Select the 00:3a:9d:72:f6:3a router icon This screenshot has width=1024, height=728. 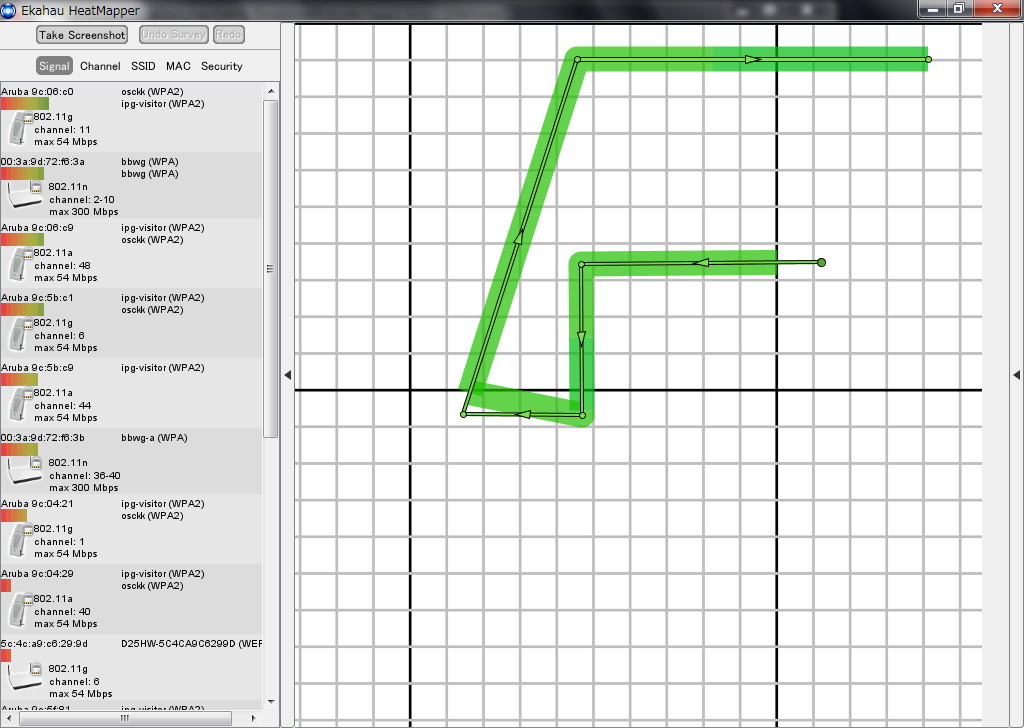coord(24,195)
